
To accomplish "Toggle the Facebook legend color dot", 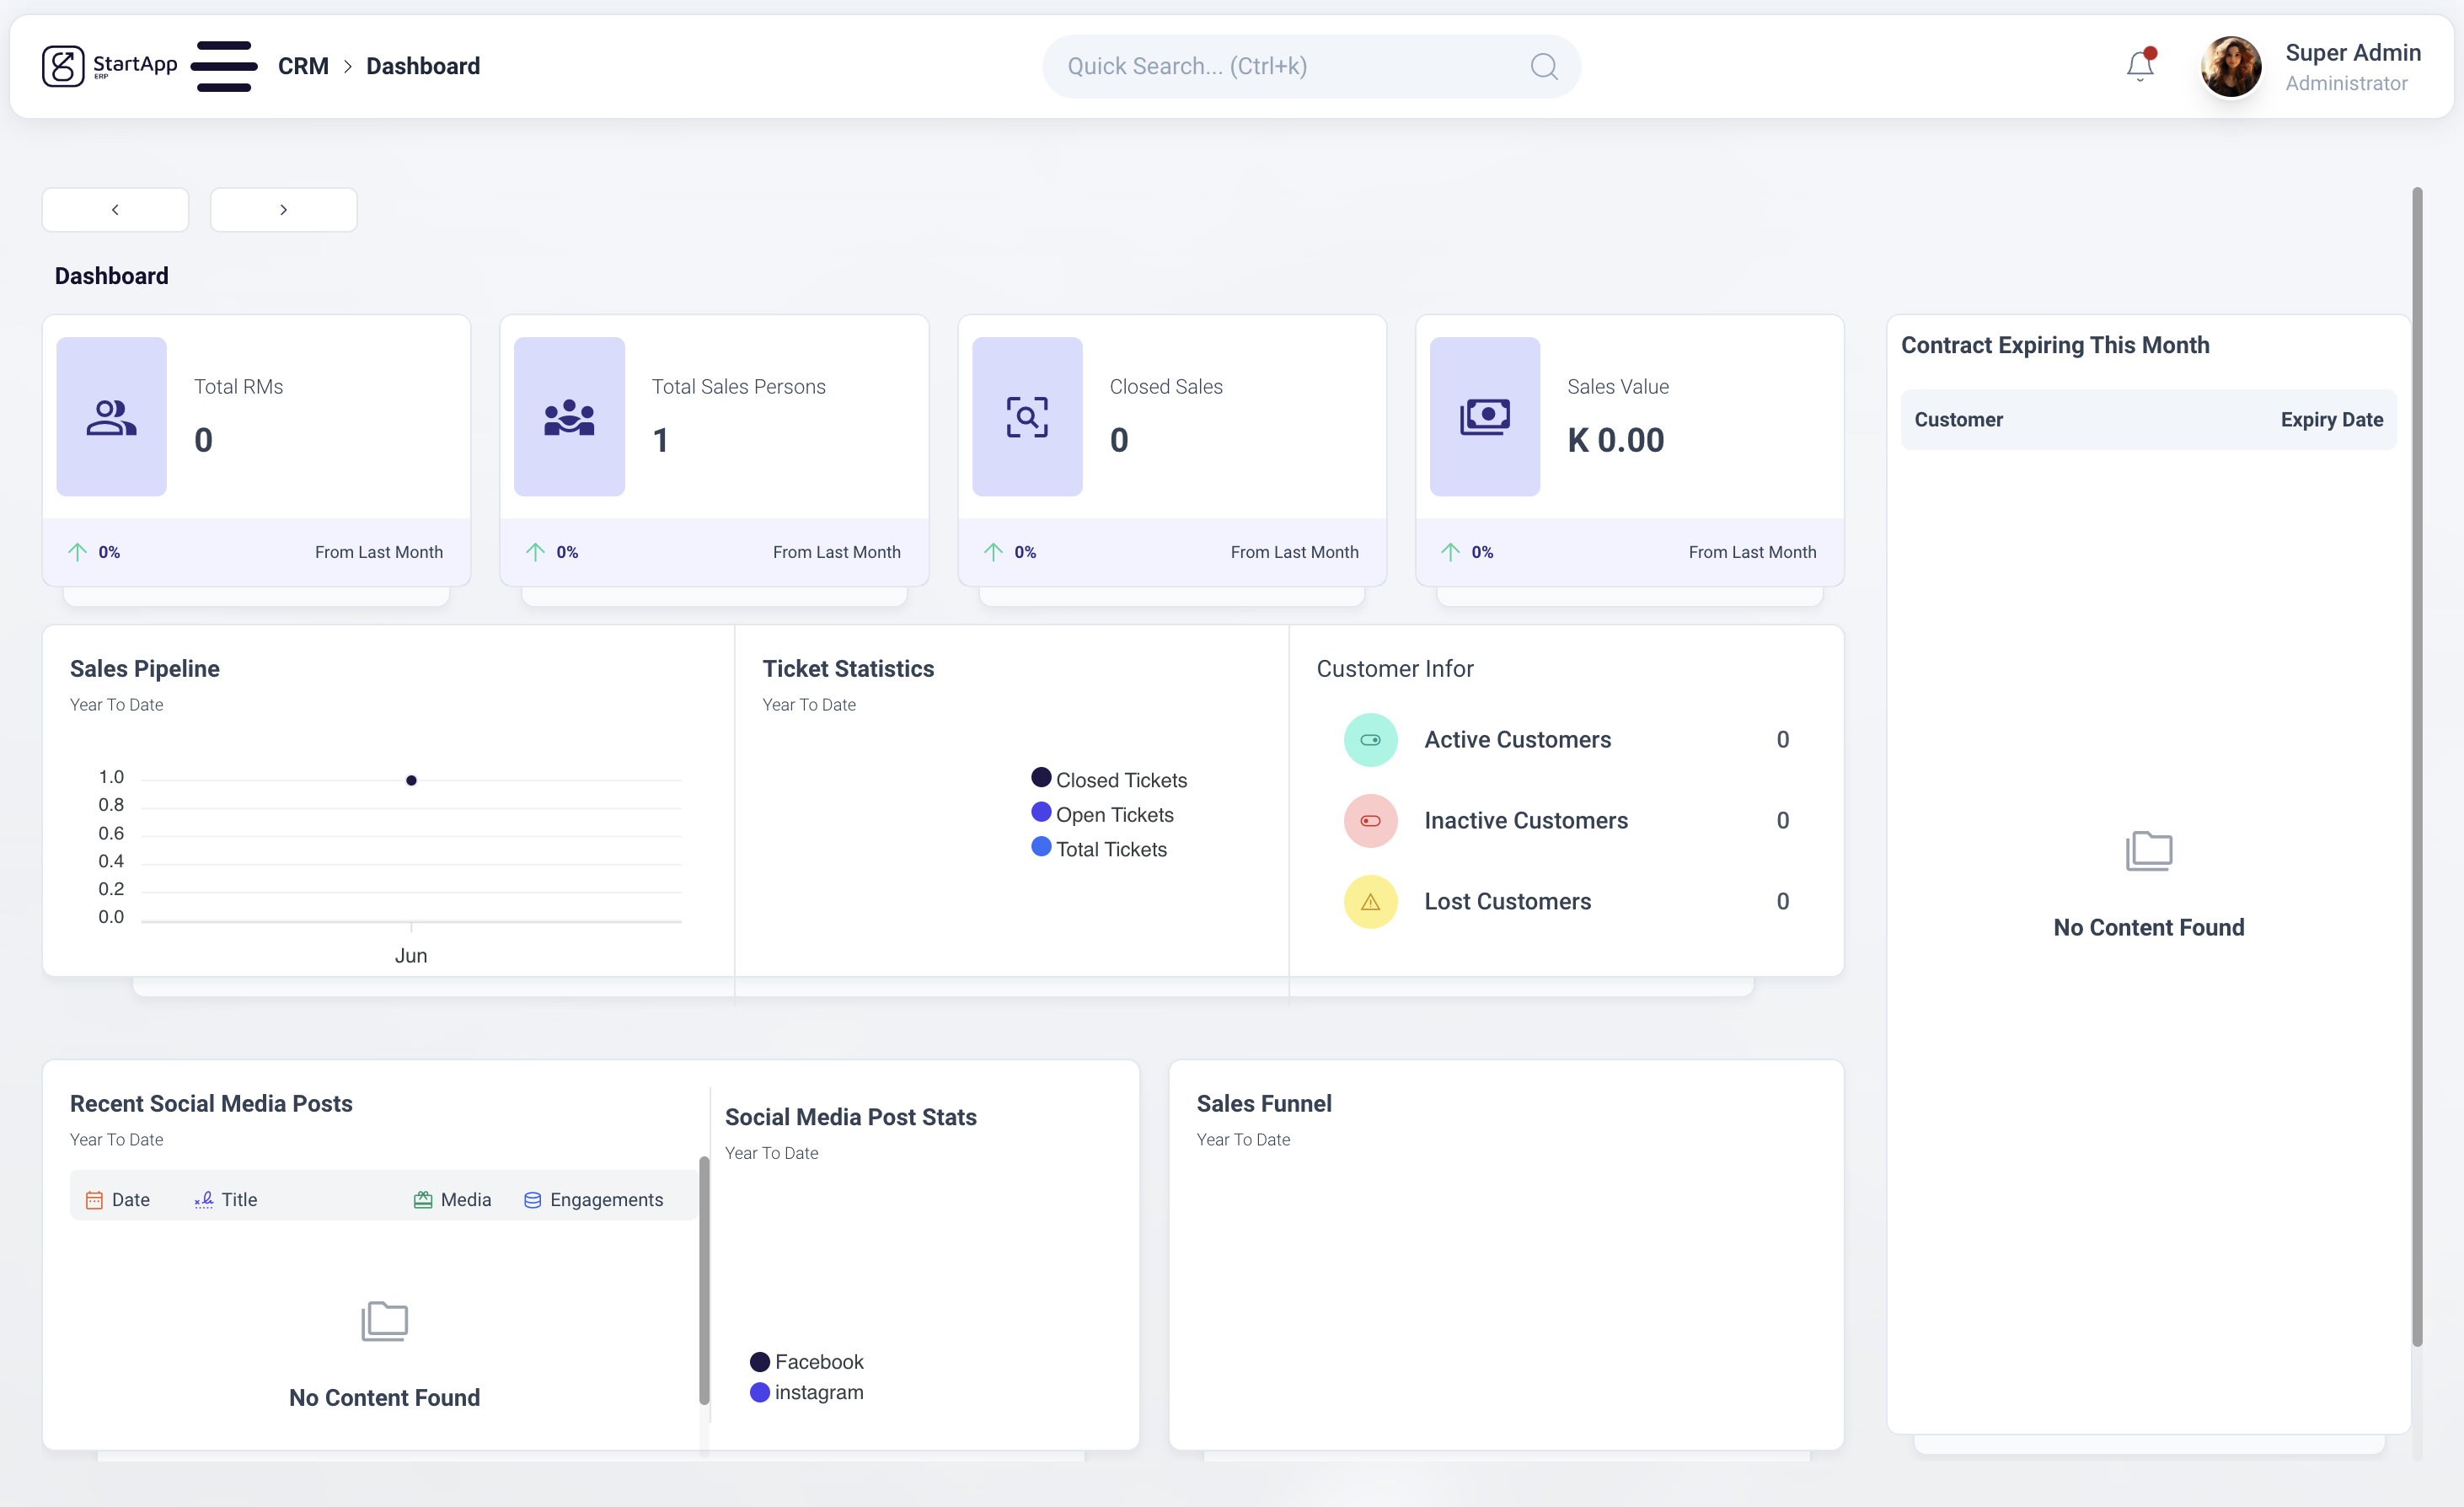I will coord(760,1362).
